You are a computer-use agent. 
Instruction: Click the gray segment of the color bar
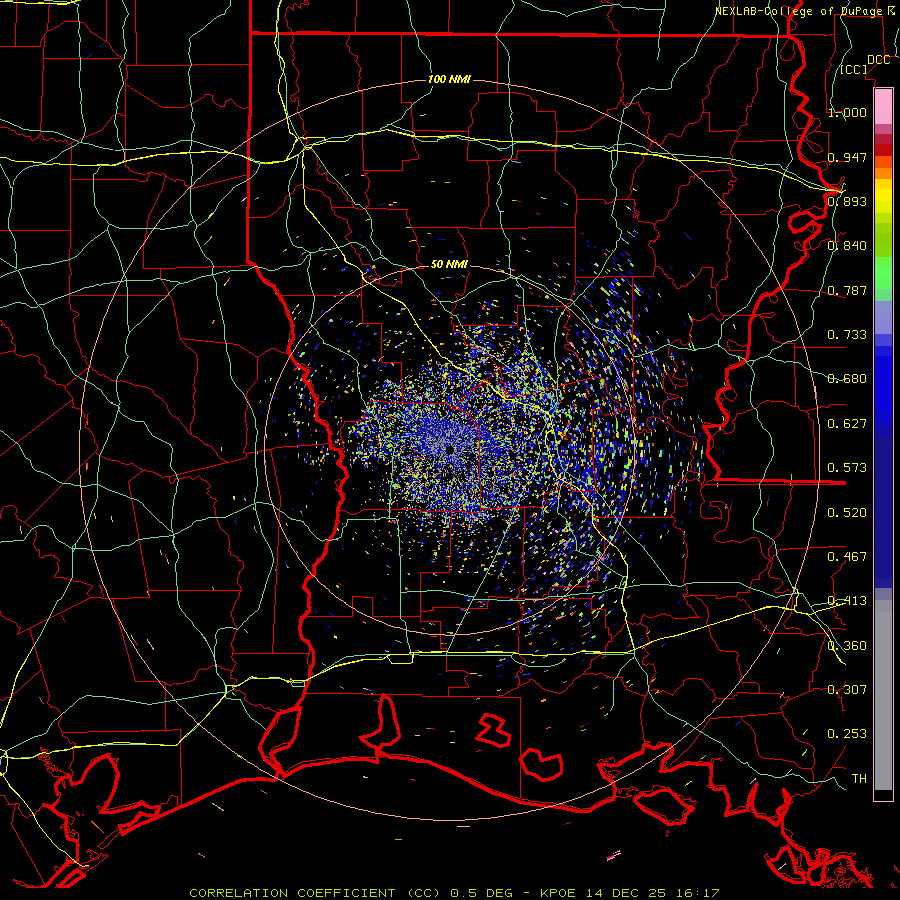[883, 695]
